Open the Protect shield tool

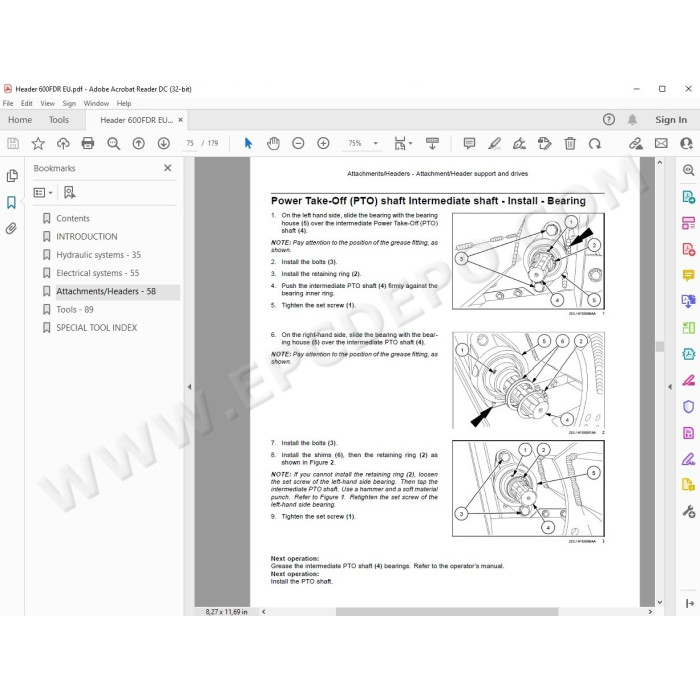click(x=688, y=407)
